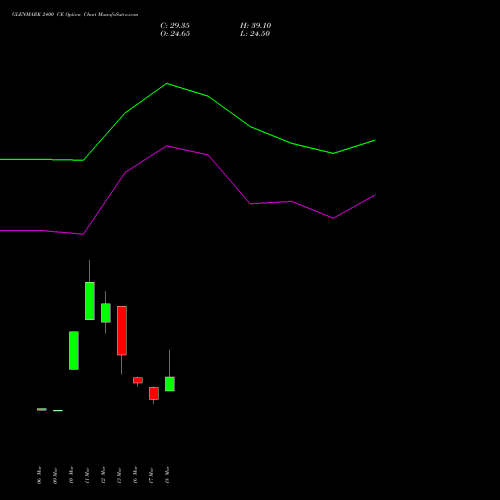Select the 09 Mar date label

pyautogui.click(x=55, y=475)
